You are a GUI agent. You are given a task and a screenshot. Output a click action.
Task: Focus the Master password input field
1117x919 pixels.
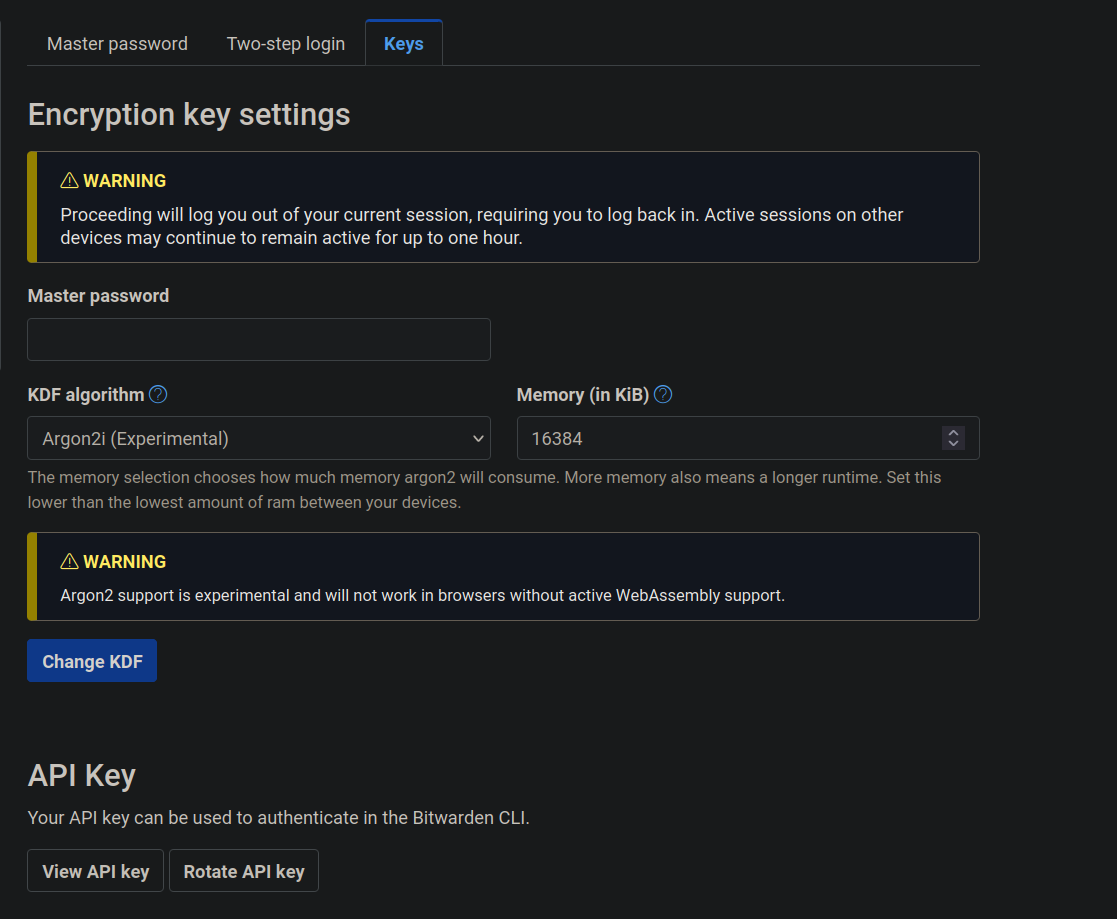coord(259,340)
